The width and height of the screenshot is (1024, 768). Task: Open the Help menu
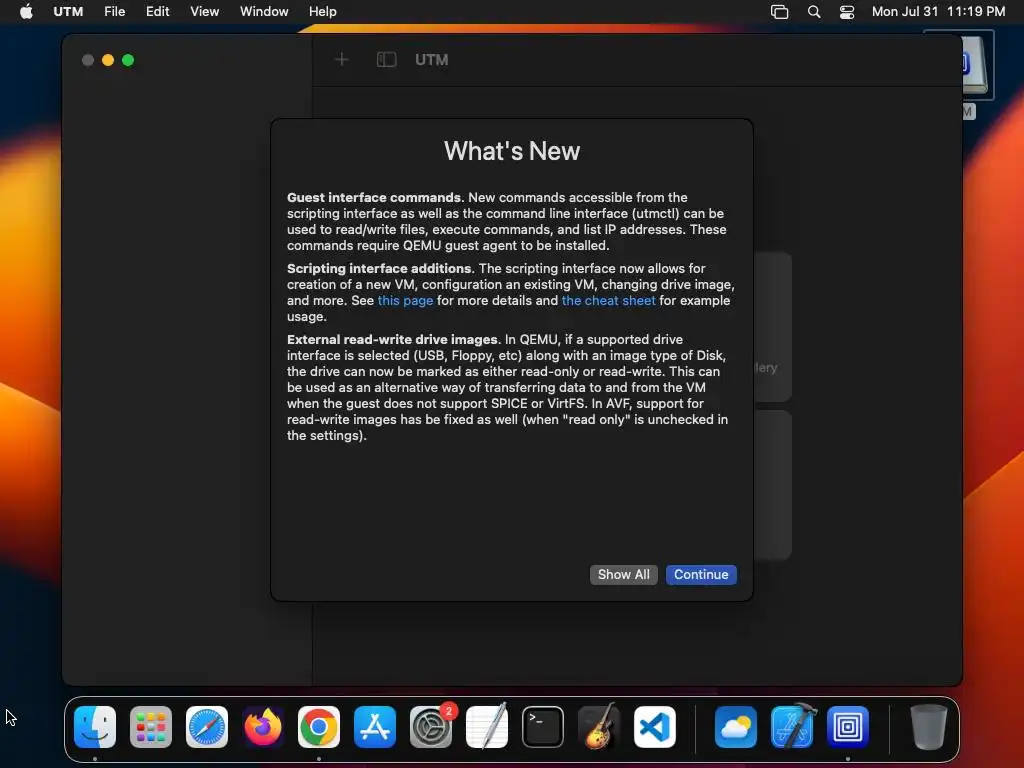(323, 12)
